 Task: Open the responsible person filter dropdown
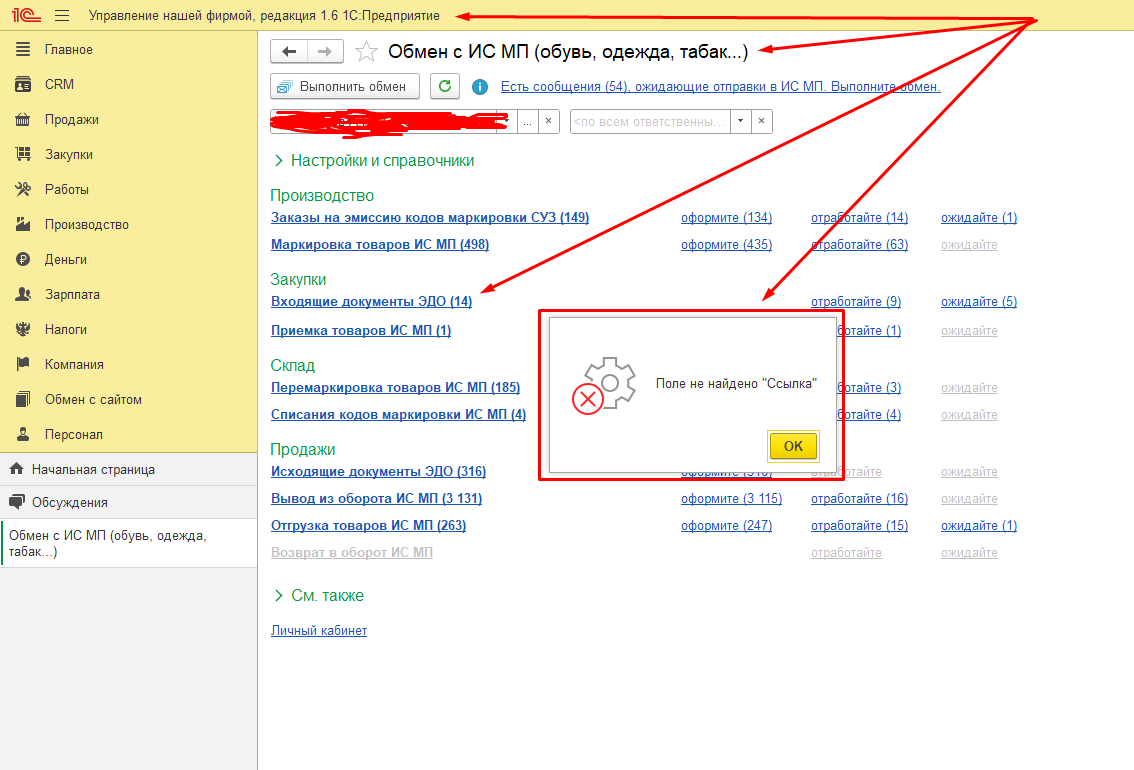(740, 121)
